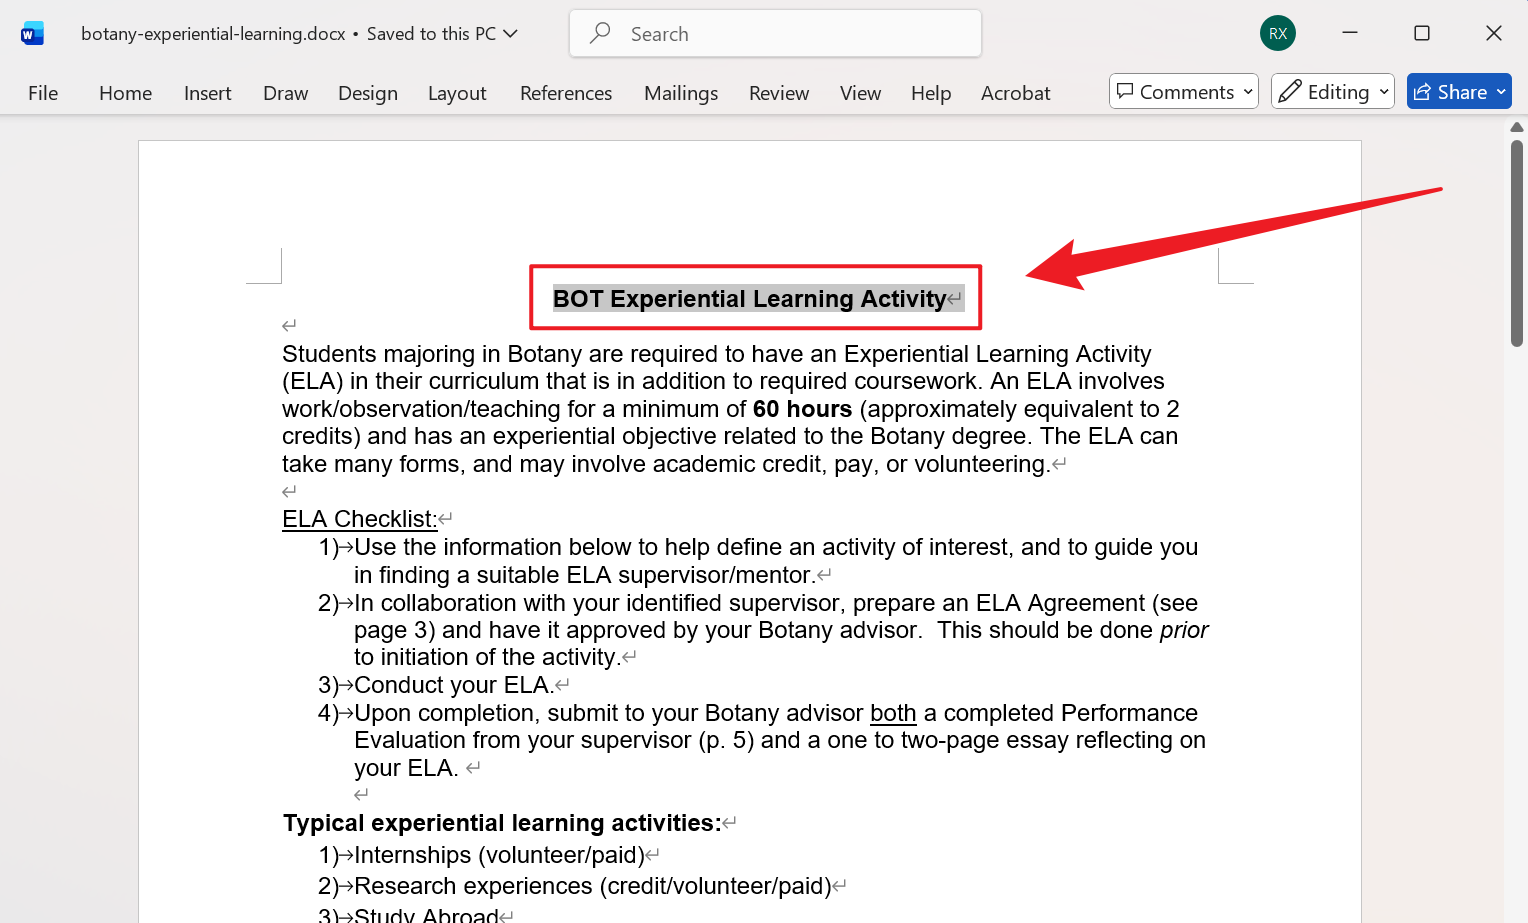Click the Internships (volunteer/paid) list item
Screen dimensions: 1528x923
[x=499, y=855]
